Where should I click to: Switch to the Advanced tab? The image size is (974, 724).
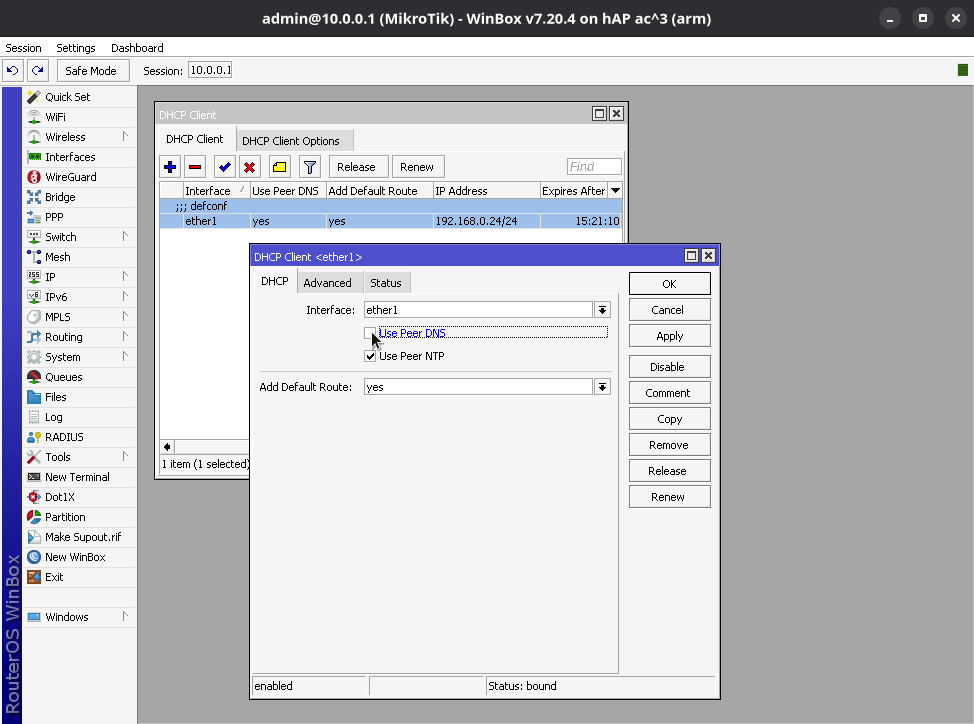pos(327,283)
